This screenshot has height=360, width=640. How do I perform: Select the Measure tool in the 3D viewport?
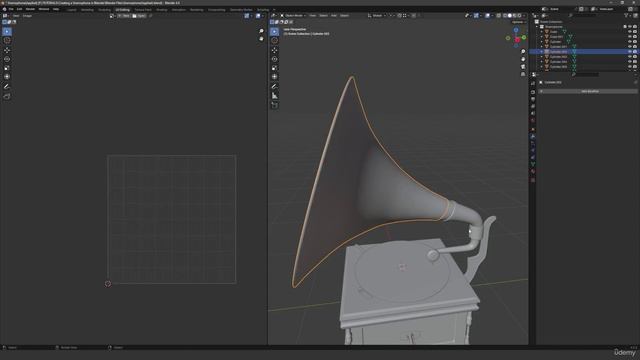click(x=275, y=96)
